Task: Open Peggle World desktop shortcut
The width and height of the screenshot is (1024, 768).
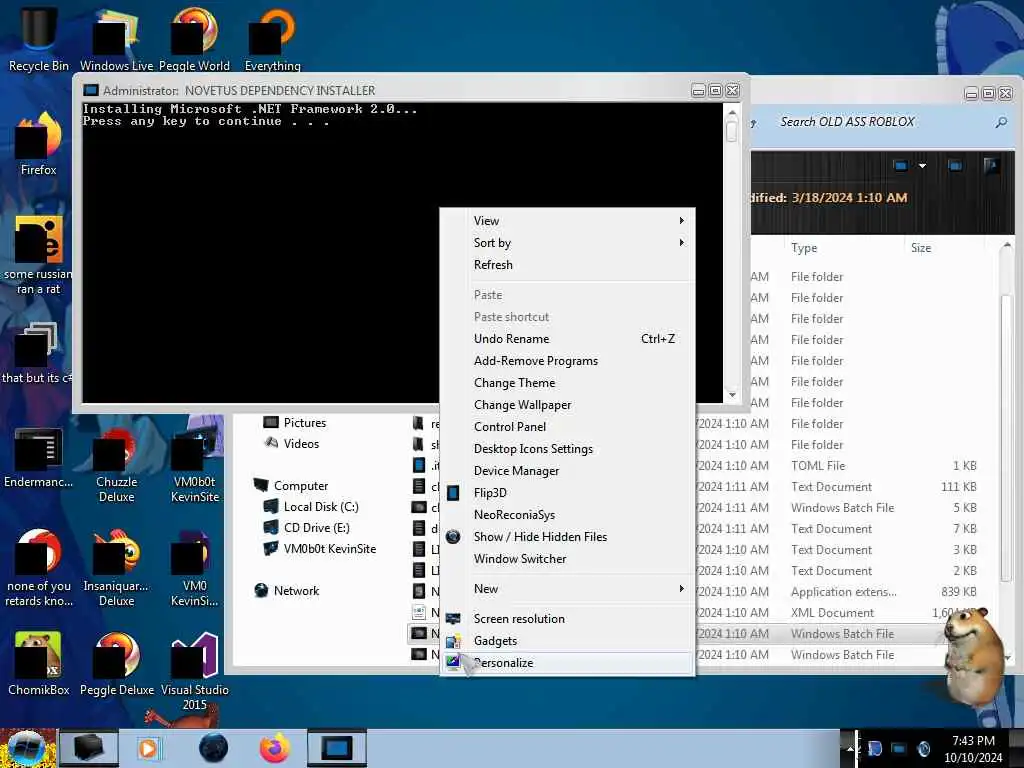Action: pos(194,37)
